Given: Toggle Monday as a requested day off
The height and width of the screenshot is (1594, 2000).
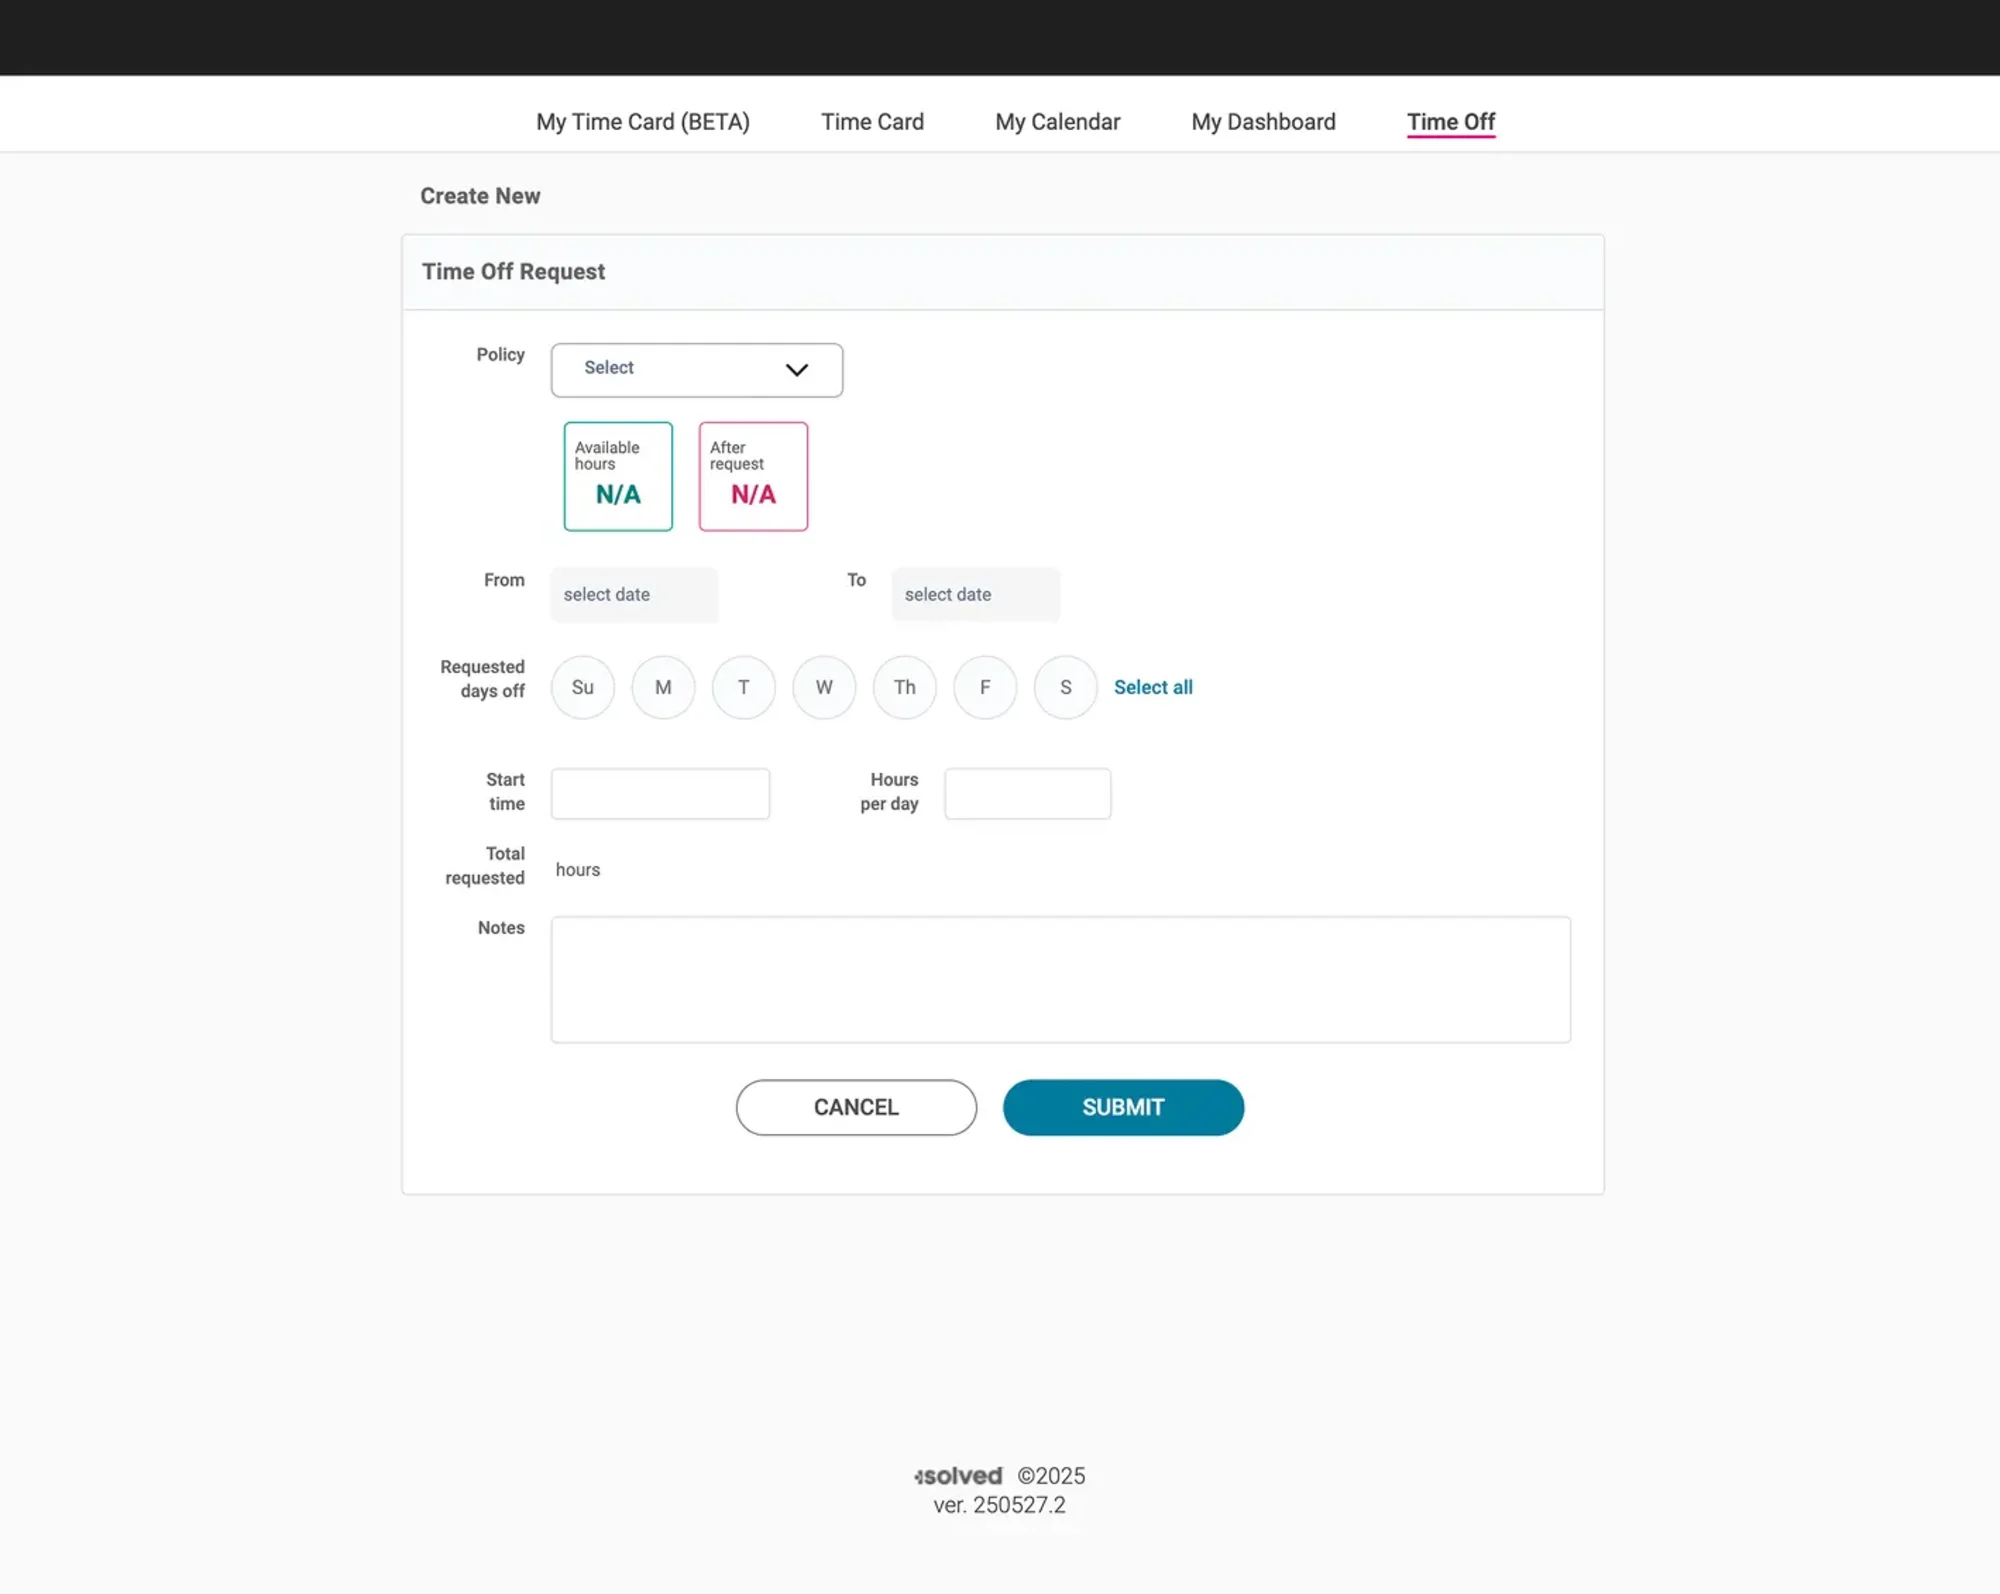Looking at the screenshot, I should (x=663, y=687).
